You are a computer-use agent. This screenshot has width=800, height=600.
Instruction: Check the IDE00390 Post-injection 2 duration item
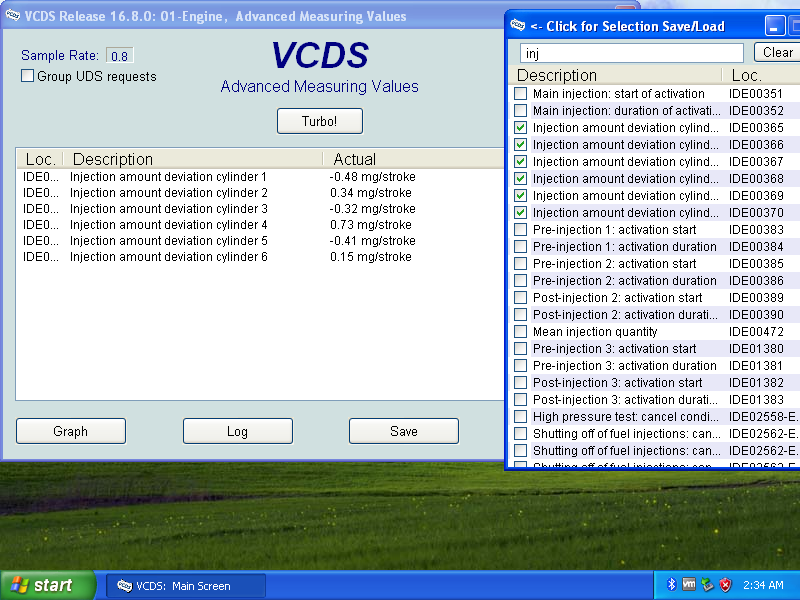point(520,314)
